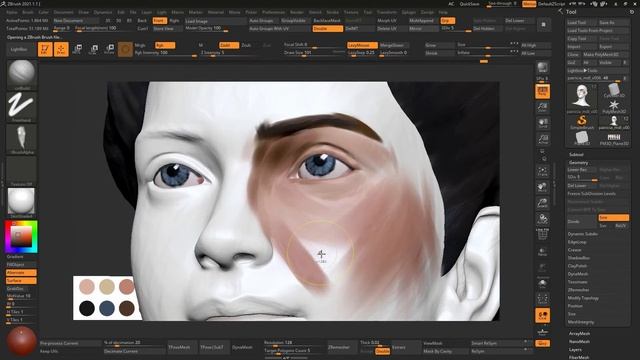The image size is (640, 360).
Task: Click QuickSave in the title bar
Action: pyautogui.click(x=469, y=4)
